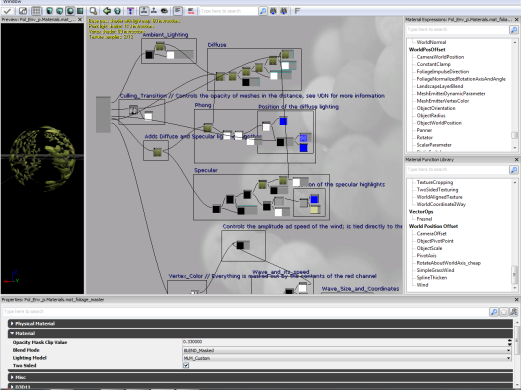Select the WorldPosOffset category header
This screenshot has width=523, height=390.
click(x=427, y=50)
